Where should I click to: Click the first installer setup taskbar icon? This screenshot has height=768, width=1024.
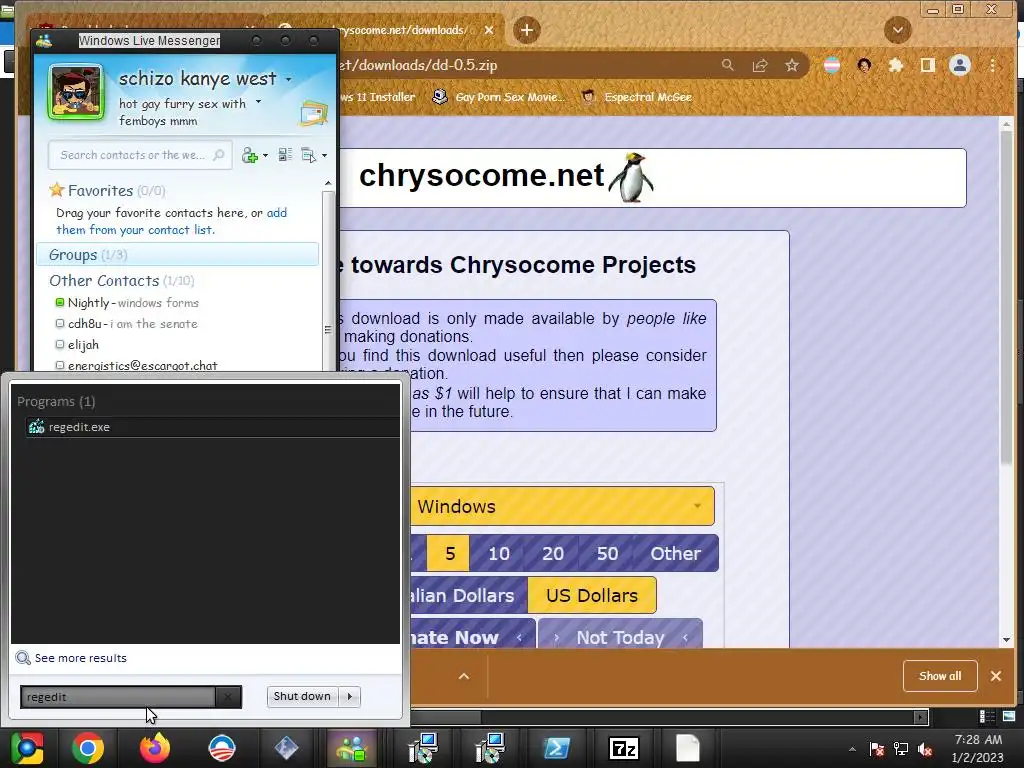(423, 748)
